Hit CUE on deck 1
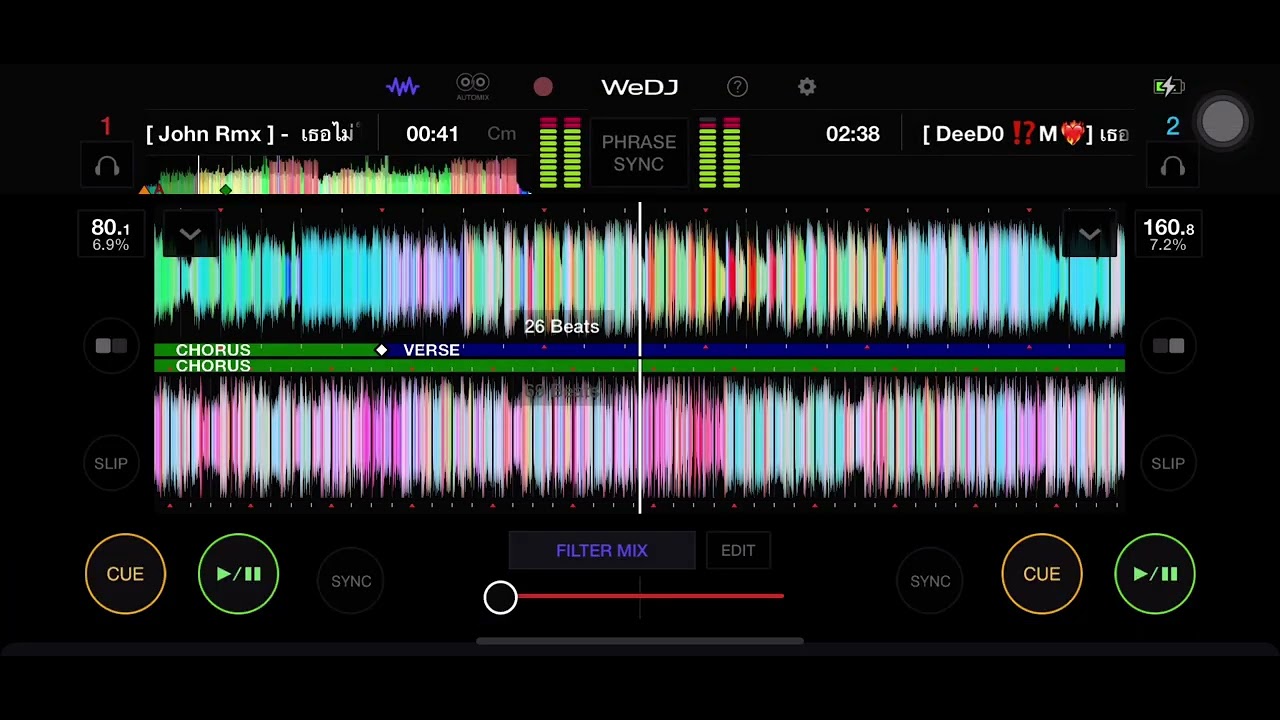This screenshot has height=720, width=1280. click(125, 574)
